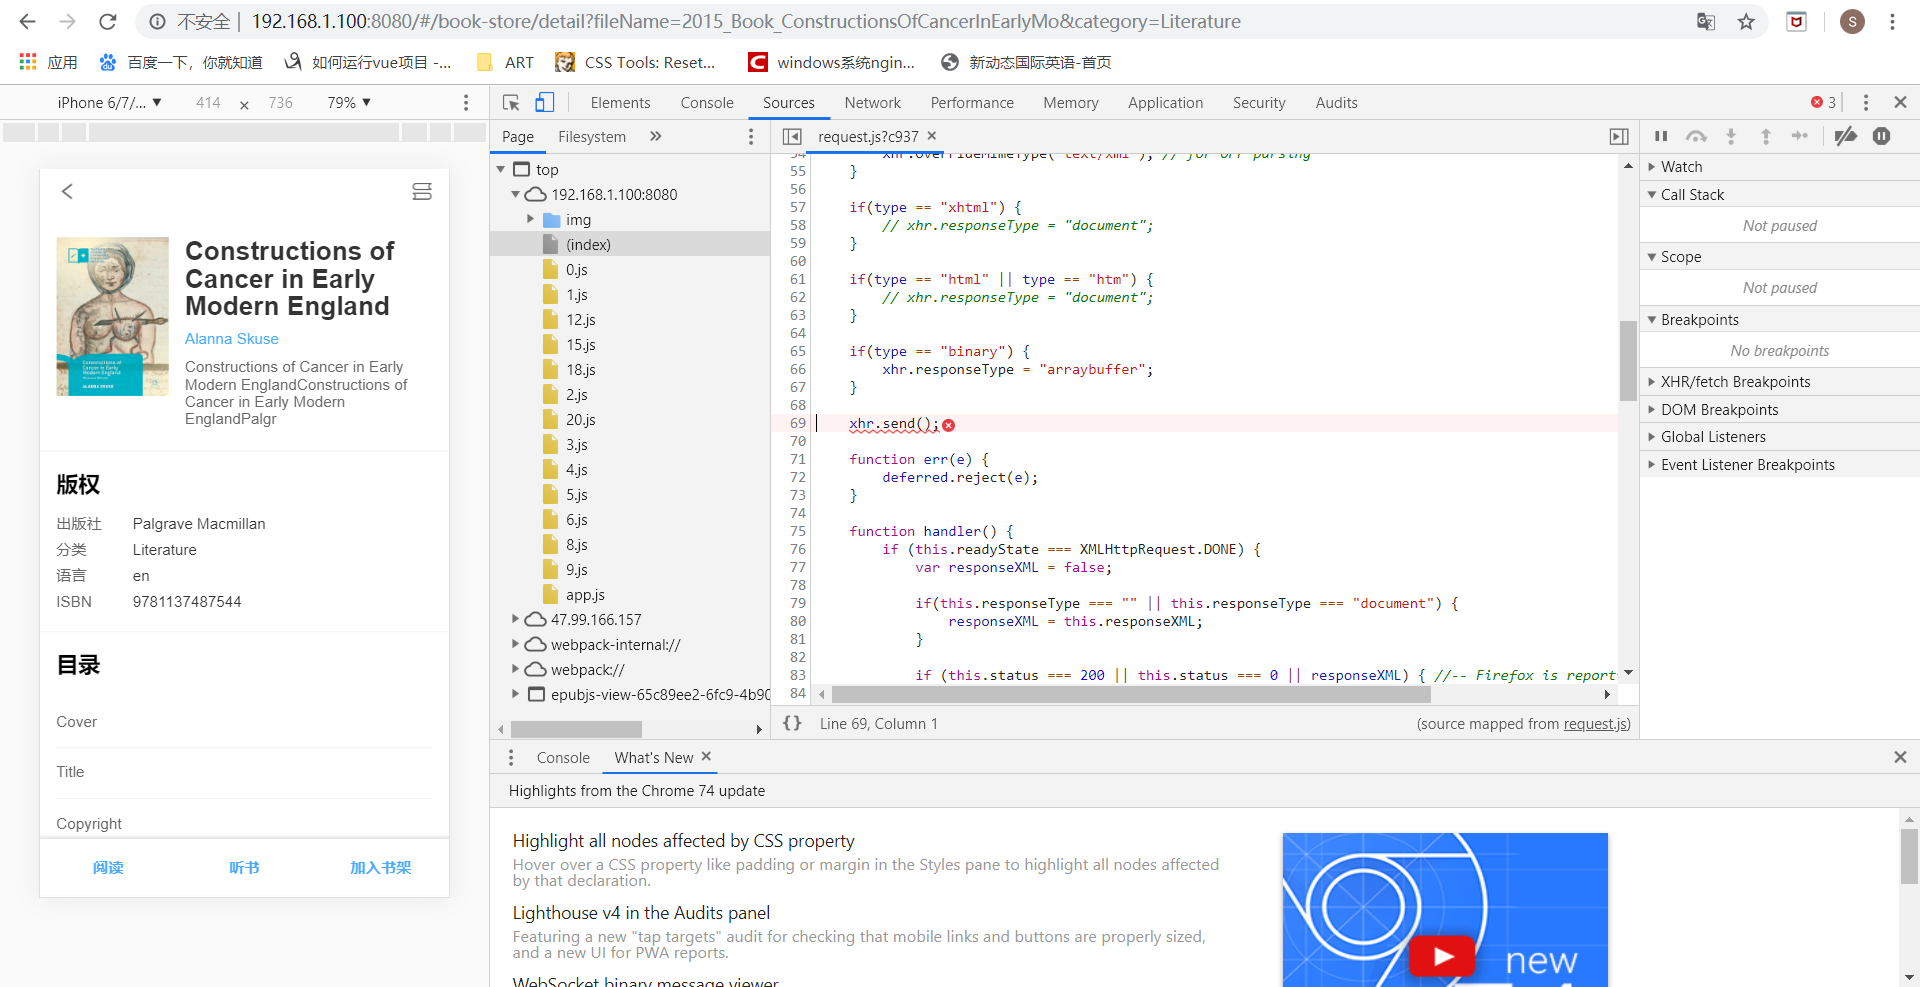
Task: Pause script execution in debugger
Action: tap(1661, 137)
